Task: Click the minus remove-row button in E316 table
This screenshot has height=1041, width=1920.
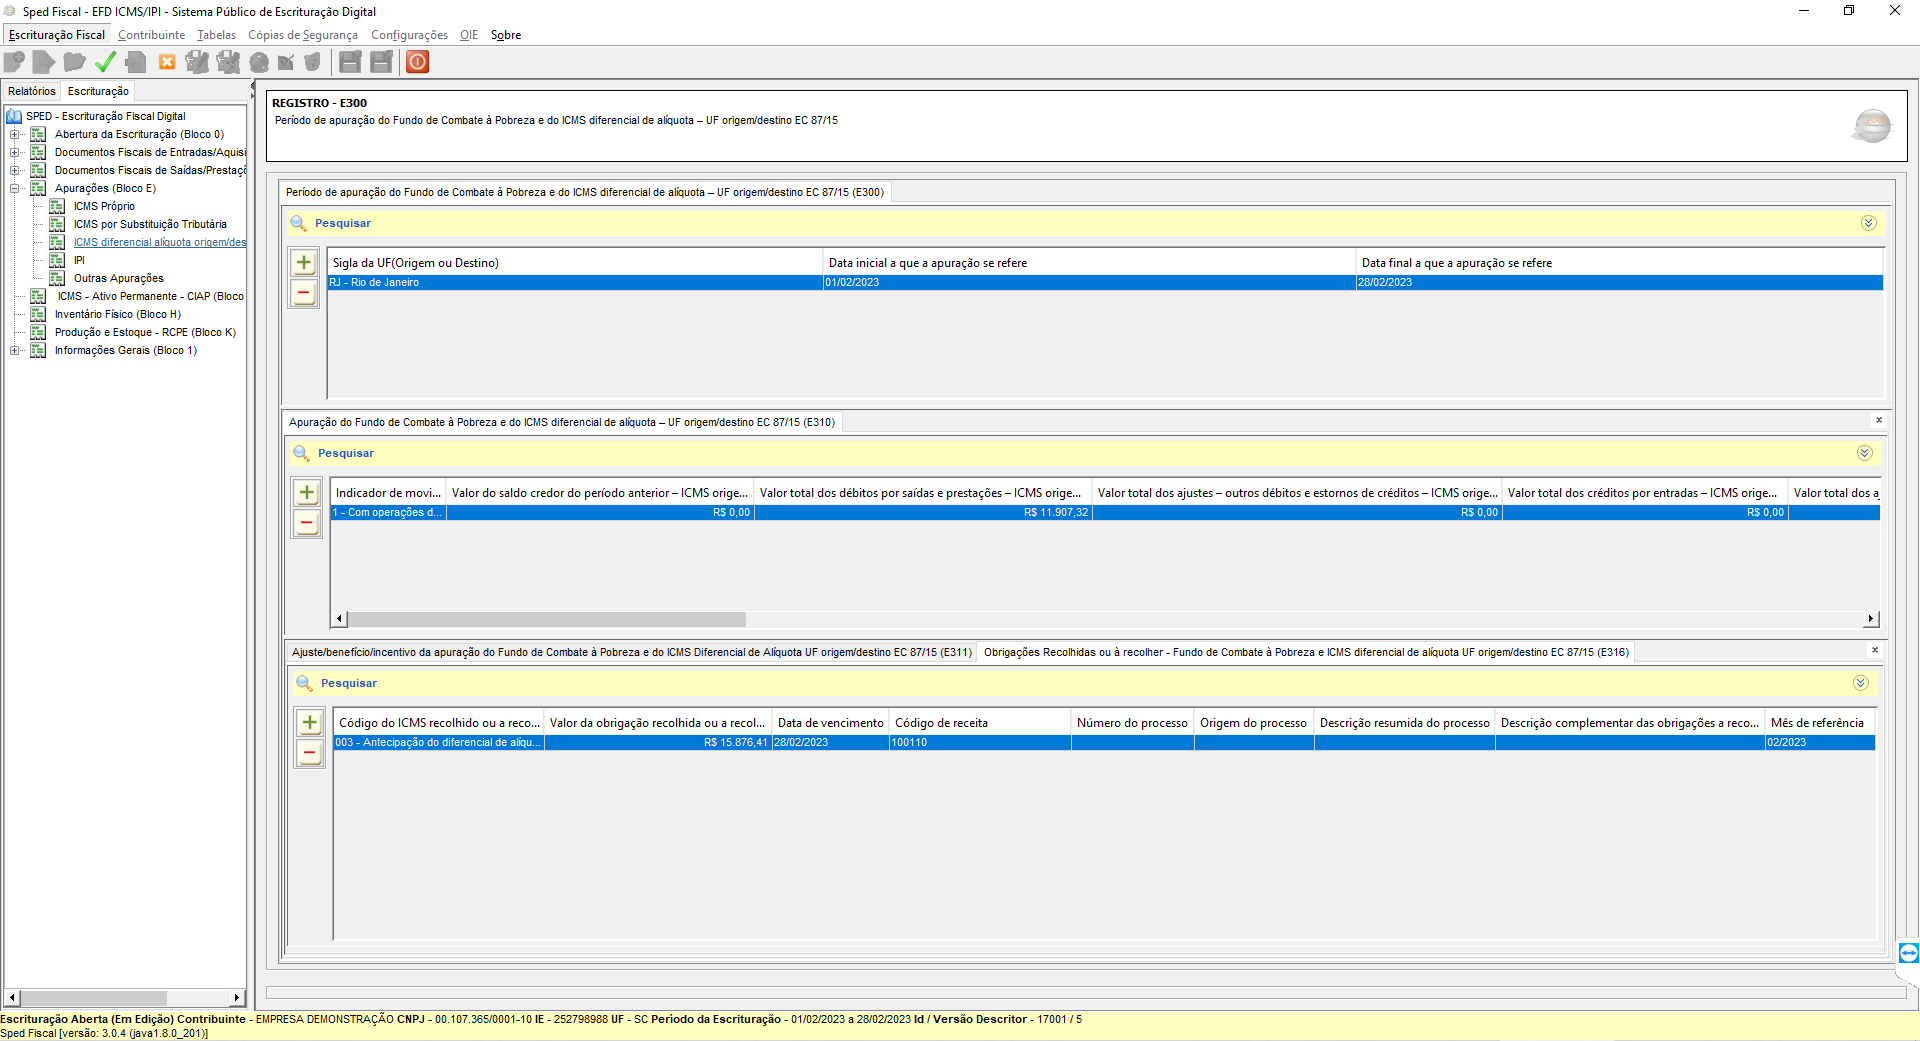Action: [310, 753]
